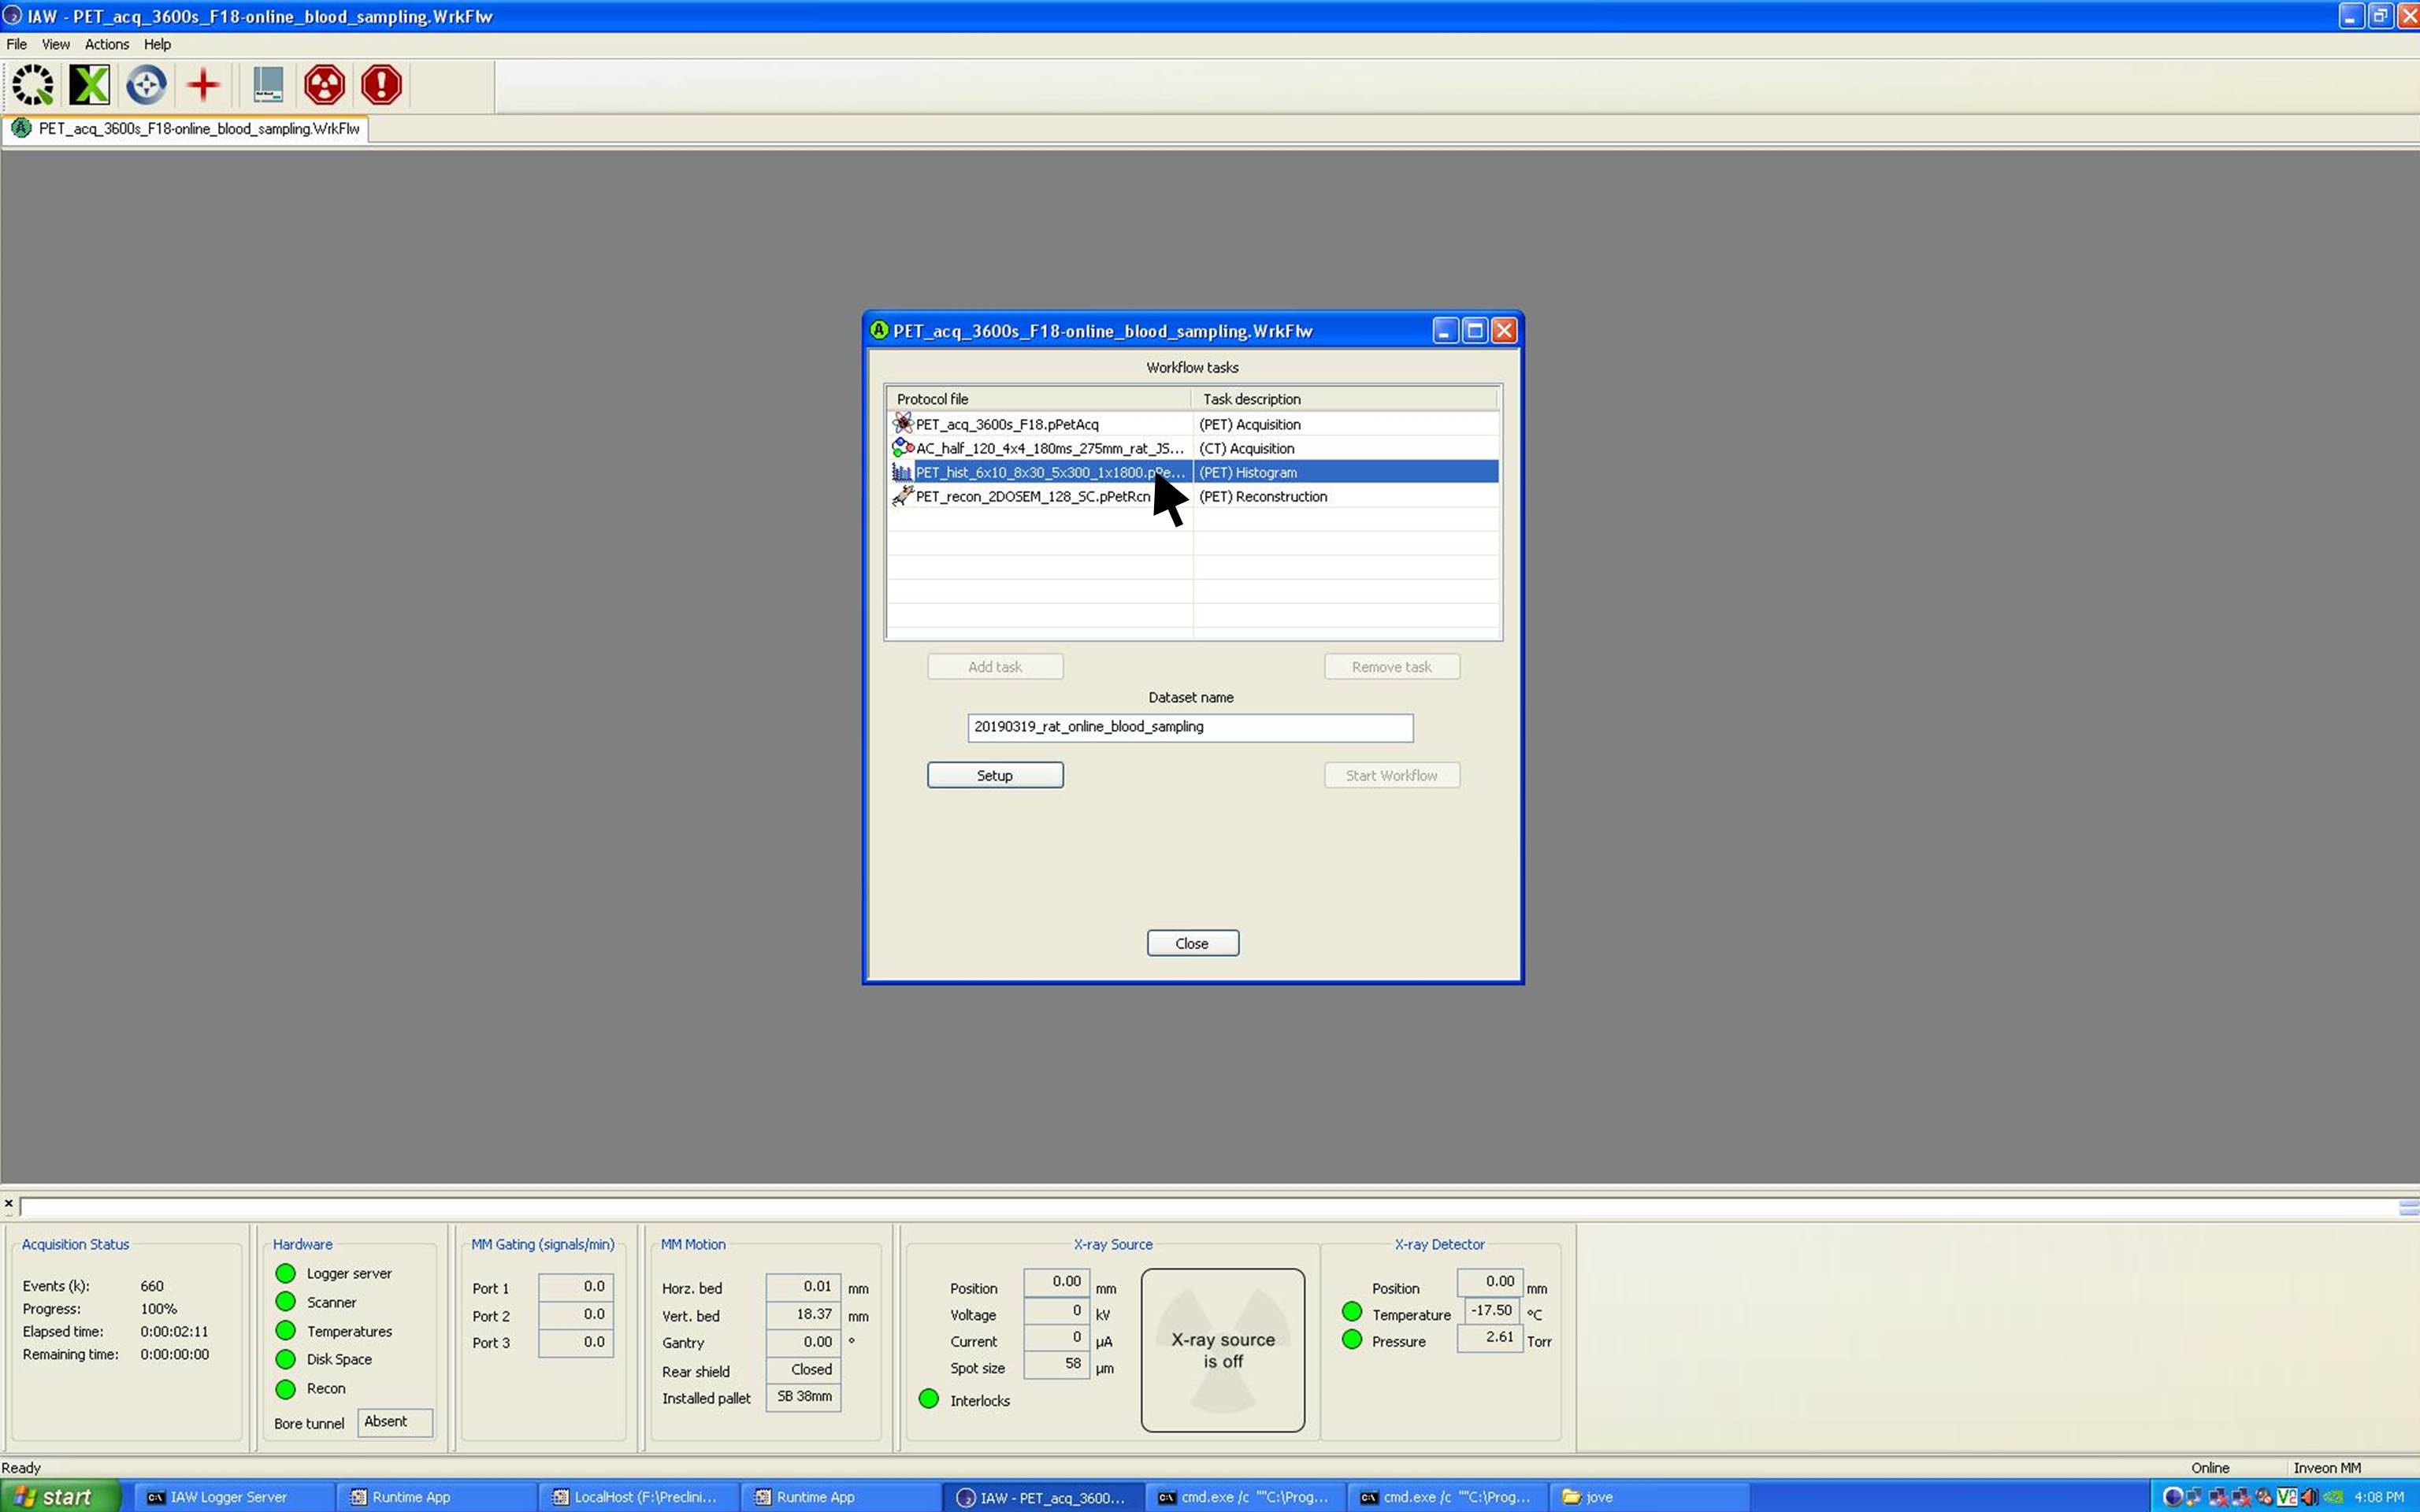Open the View menu

[x=55, y=44]
